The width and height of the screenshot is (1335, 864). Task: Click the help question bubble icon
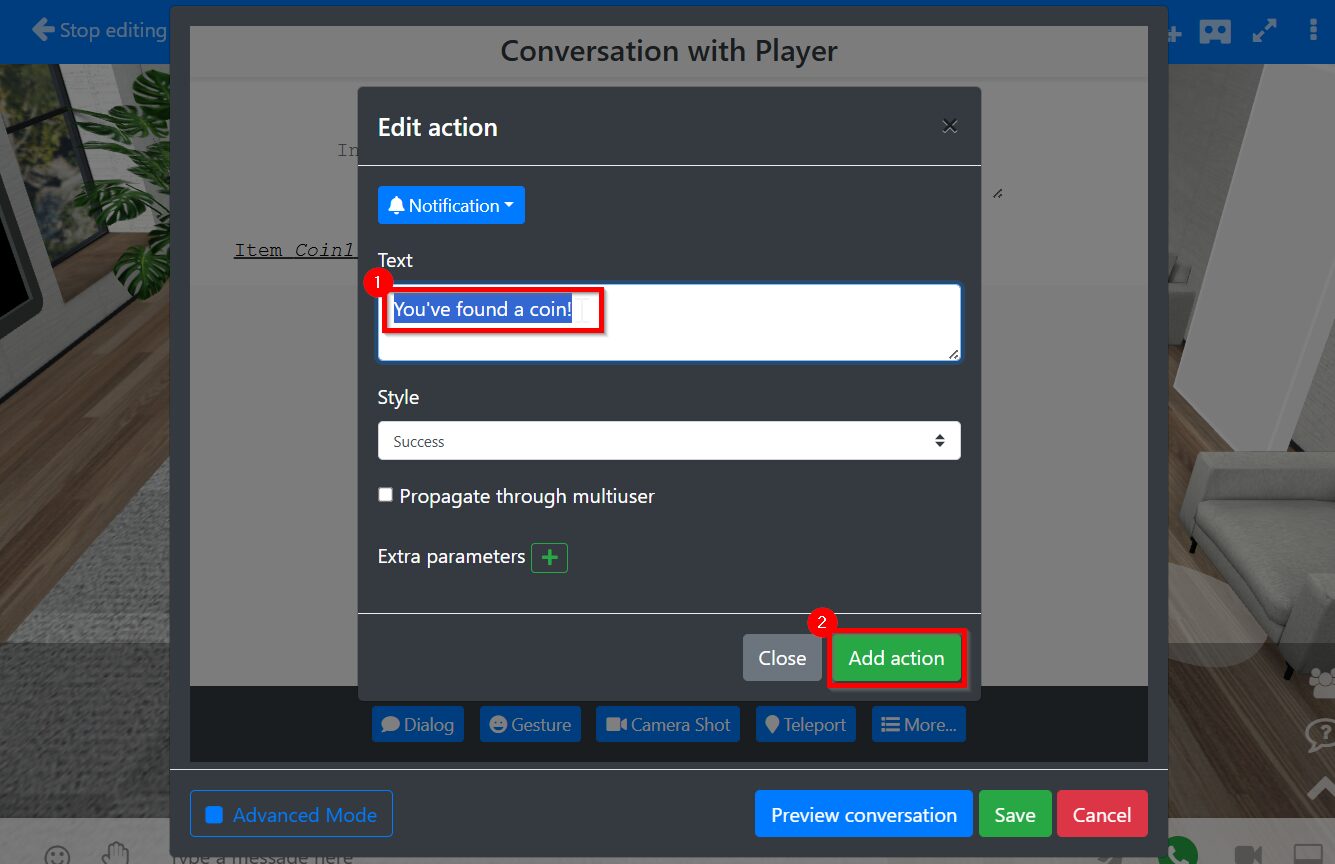pos(1321,737)
